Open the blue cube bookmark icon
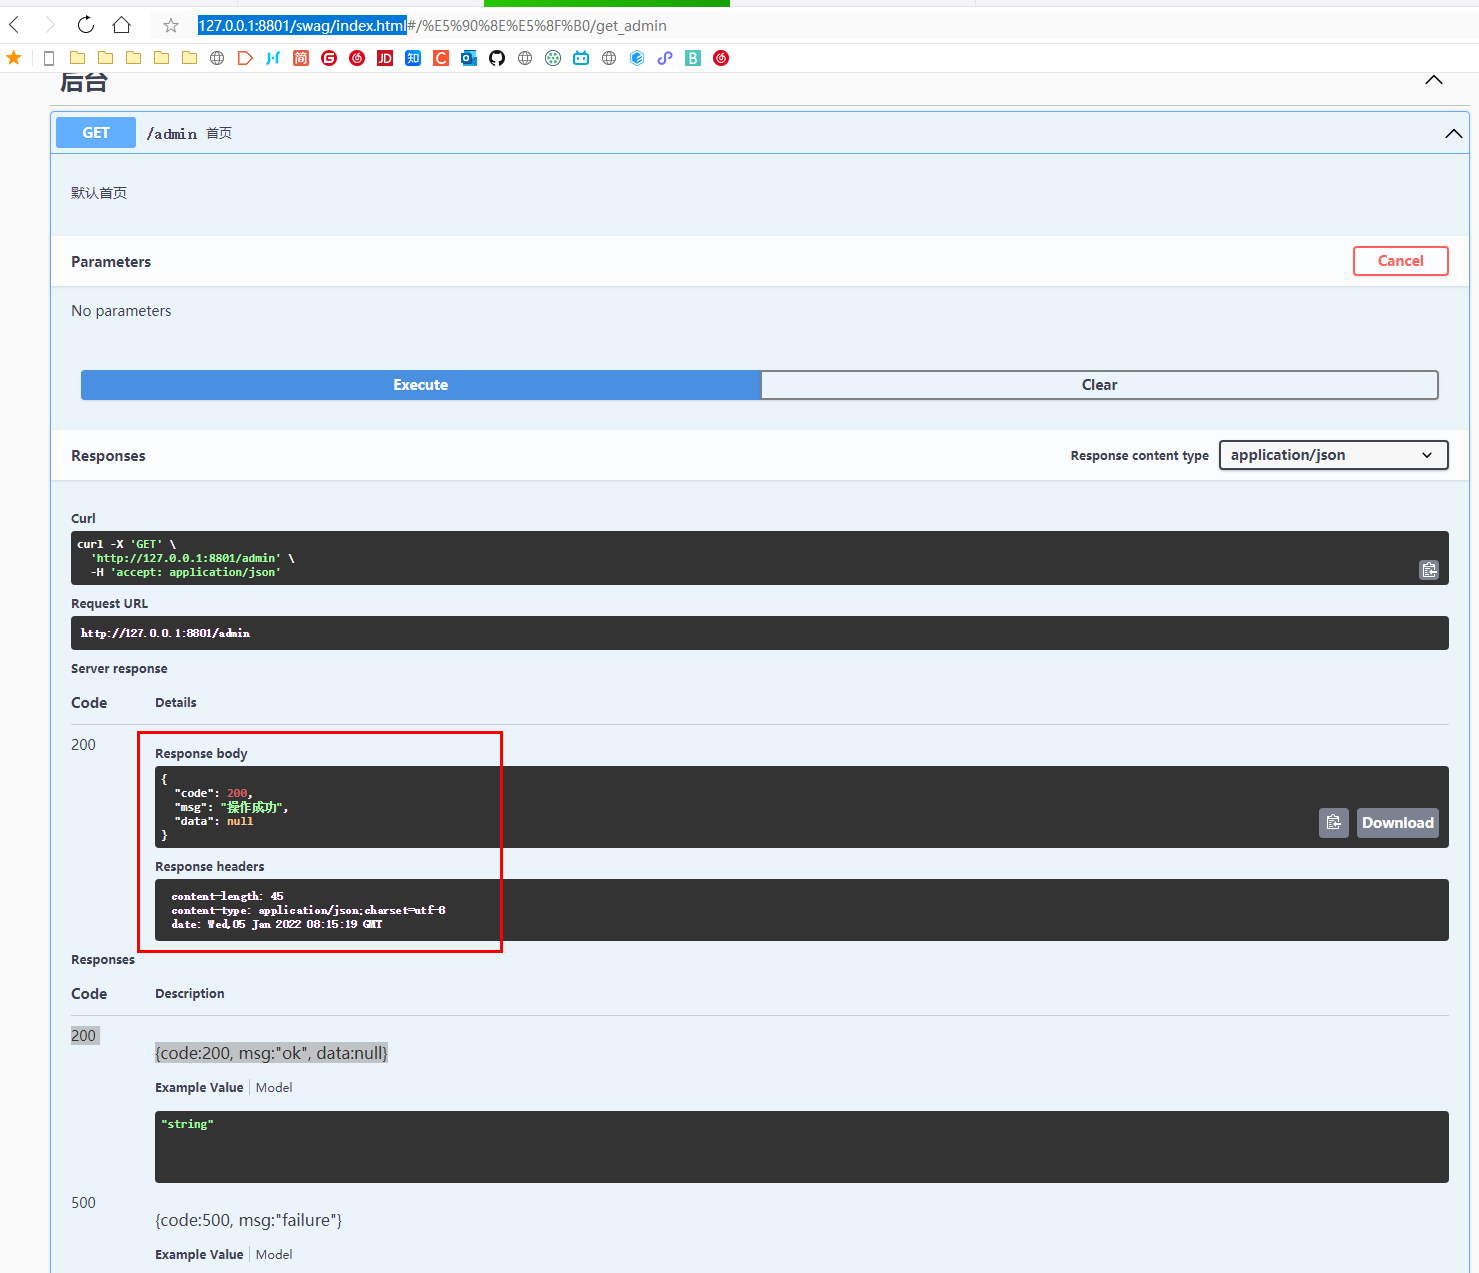Image resolution: width=1479 pixels, height=1273 pixels. (637, 58)
